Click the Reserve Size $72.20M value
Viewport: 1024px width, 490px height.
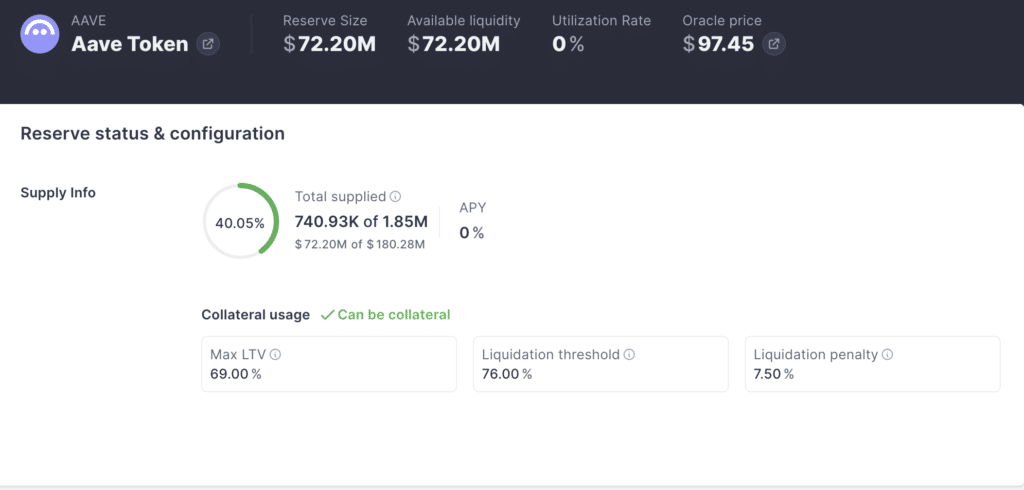point(329,44)
